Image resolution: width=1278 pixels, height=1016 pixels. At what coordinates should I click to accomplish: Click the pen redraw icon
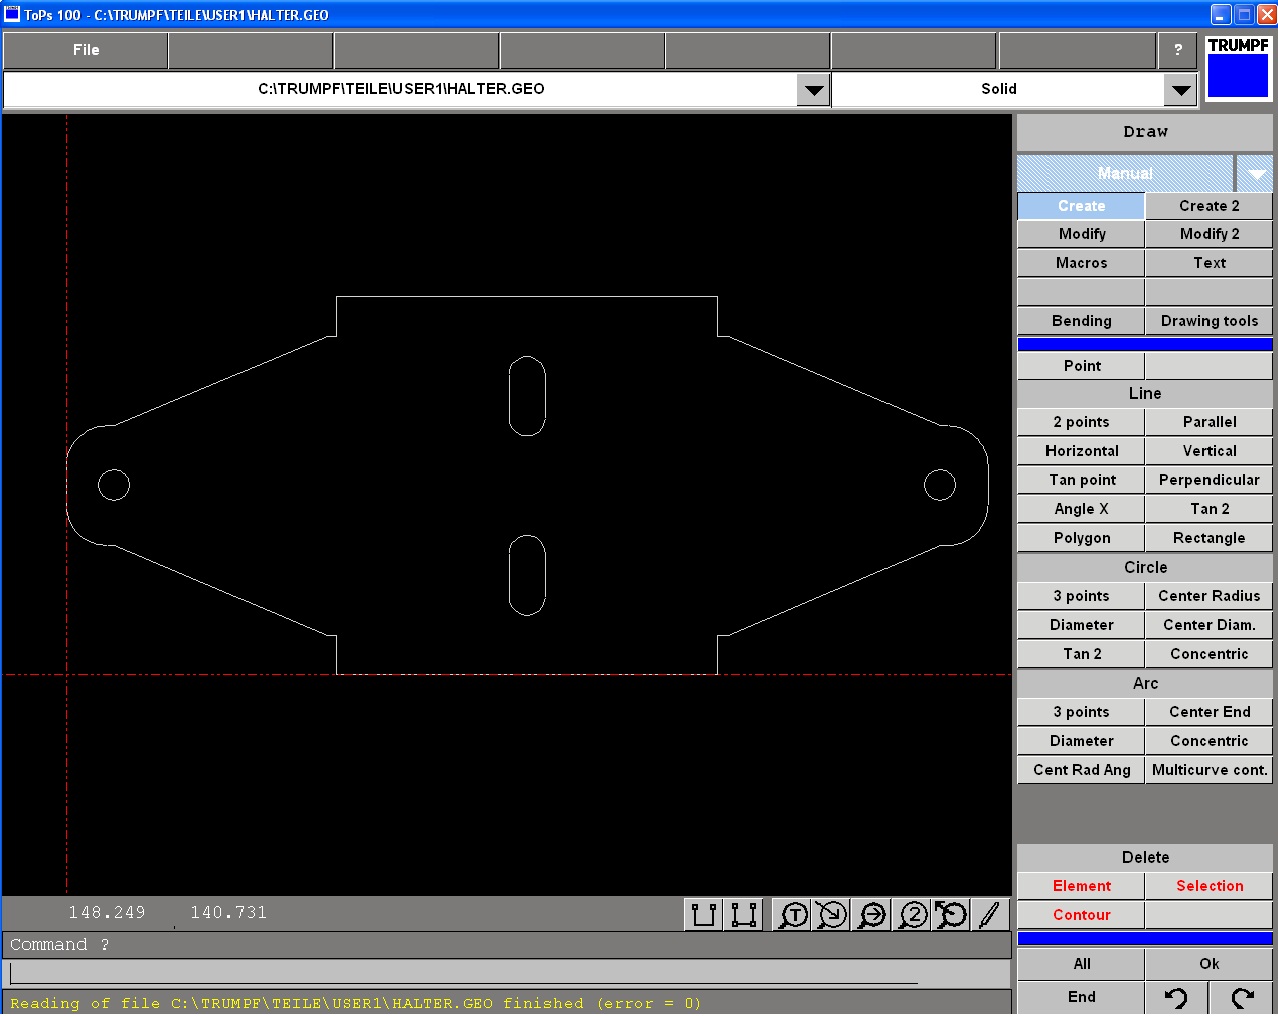click(x=989, y=914)
